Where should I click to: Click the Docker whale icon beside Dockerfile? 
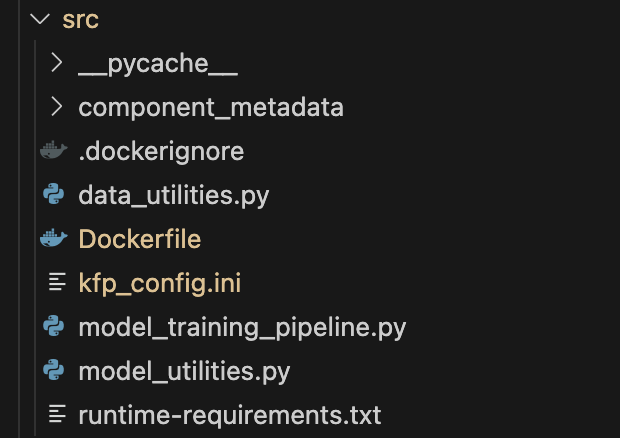(54, 239)
